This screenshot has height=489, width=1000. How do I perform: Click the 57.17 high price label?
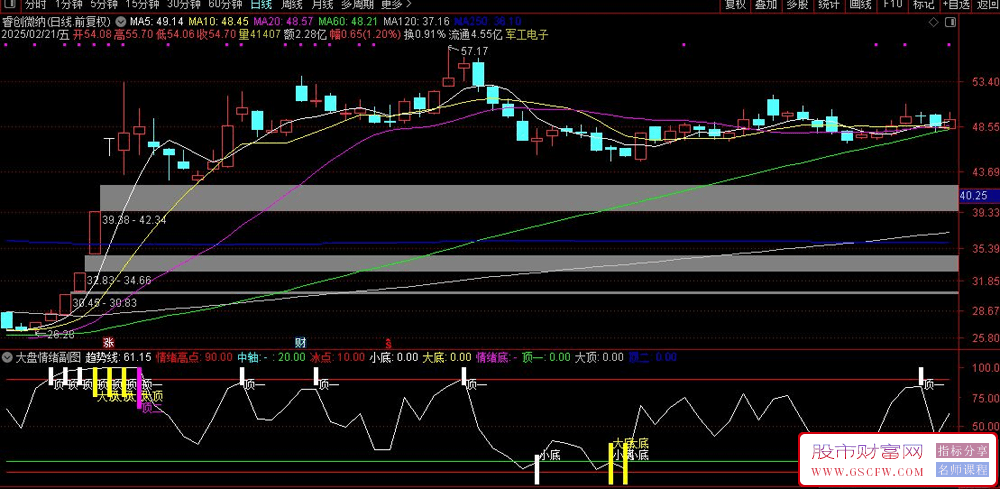pyautogui.click(x=474, y=50)
